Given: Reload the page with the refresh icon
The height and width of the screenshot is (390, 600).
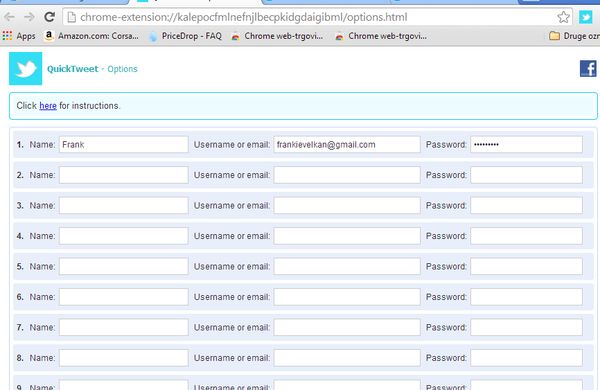Looking at the screenshot, I should 49,17.
